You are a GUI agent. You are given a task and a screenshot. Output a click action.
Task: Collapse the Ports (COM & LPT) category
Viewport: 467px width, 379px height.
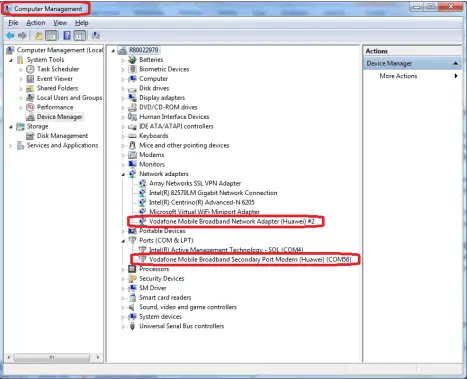[123, 241]
